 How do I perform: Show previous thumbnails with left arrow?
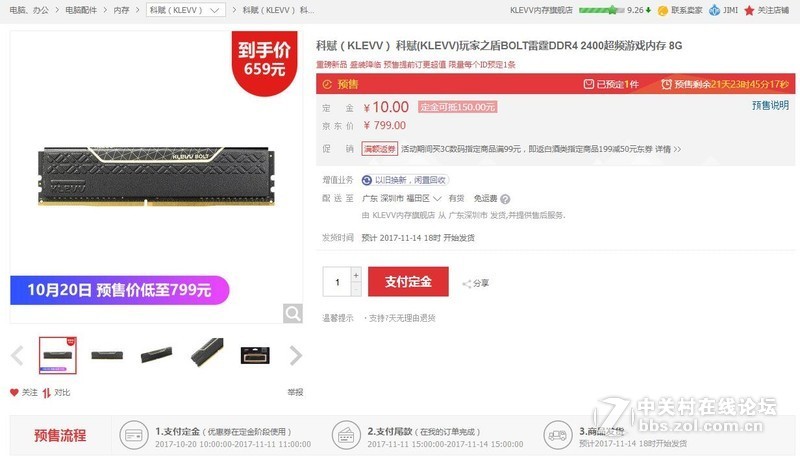(x=17, y=355)
